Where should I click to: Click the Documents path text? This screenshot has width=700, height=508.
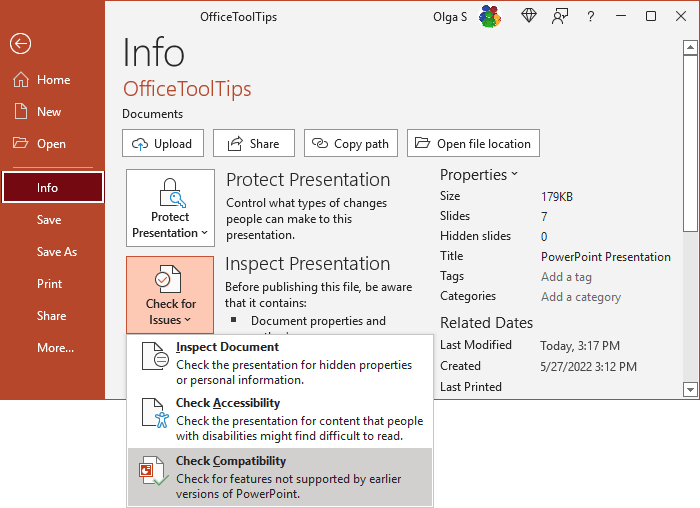[x=153, y=114]
